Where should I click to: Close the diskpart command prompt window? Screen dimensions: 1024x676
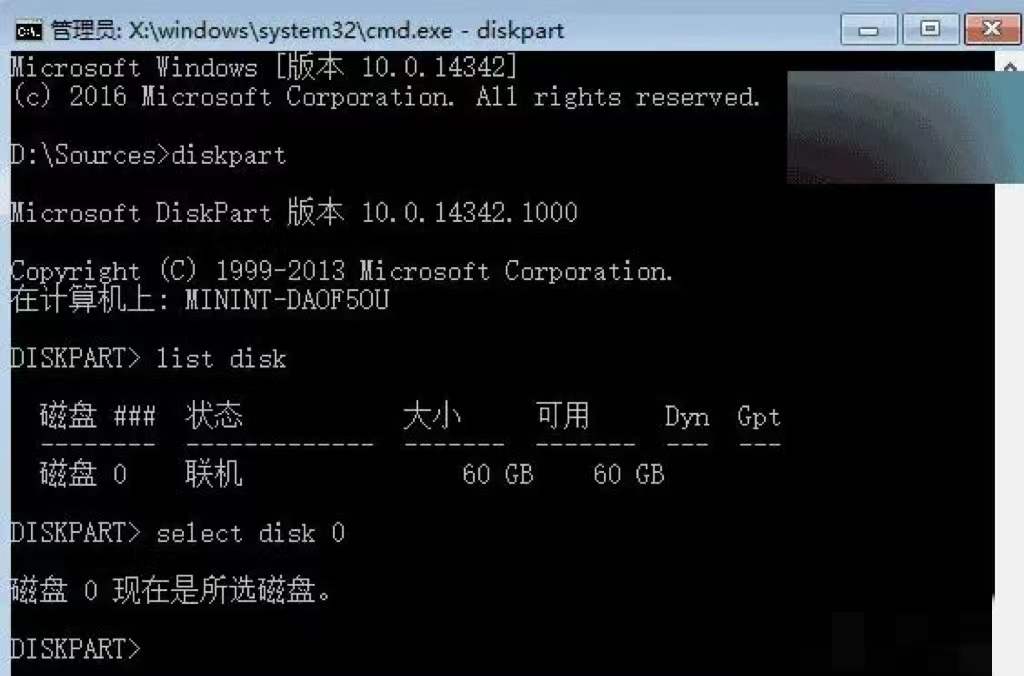[992, 29]
